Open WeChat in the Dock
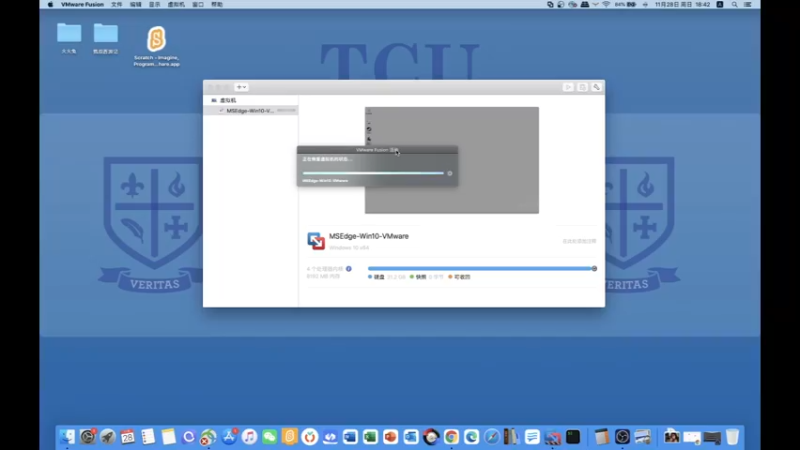 click(269, 437)
